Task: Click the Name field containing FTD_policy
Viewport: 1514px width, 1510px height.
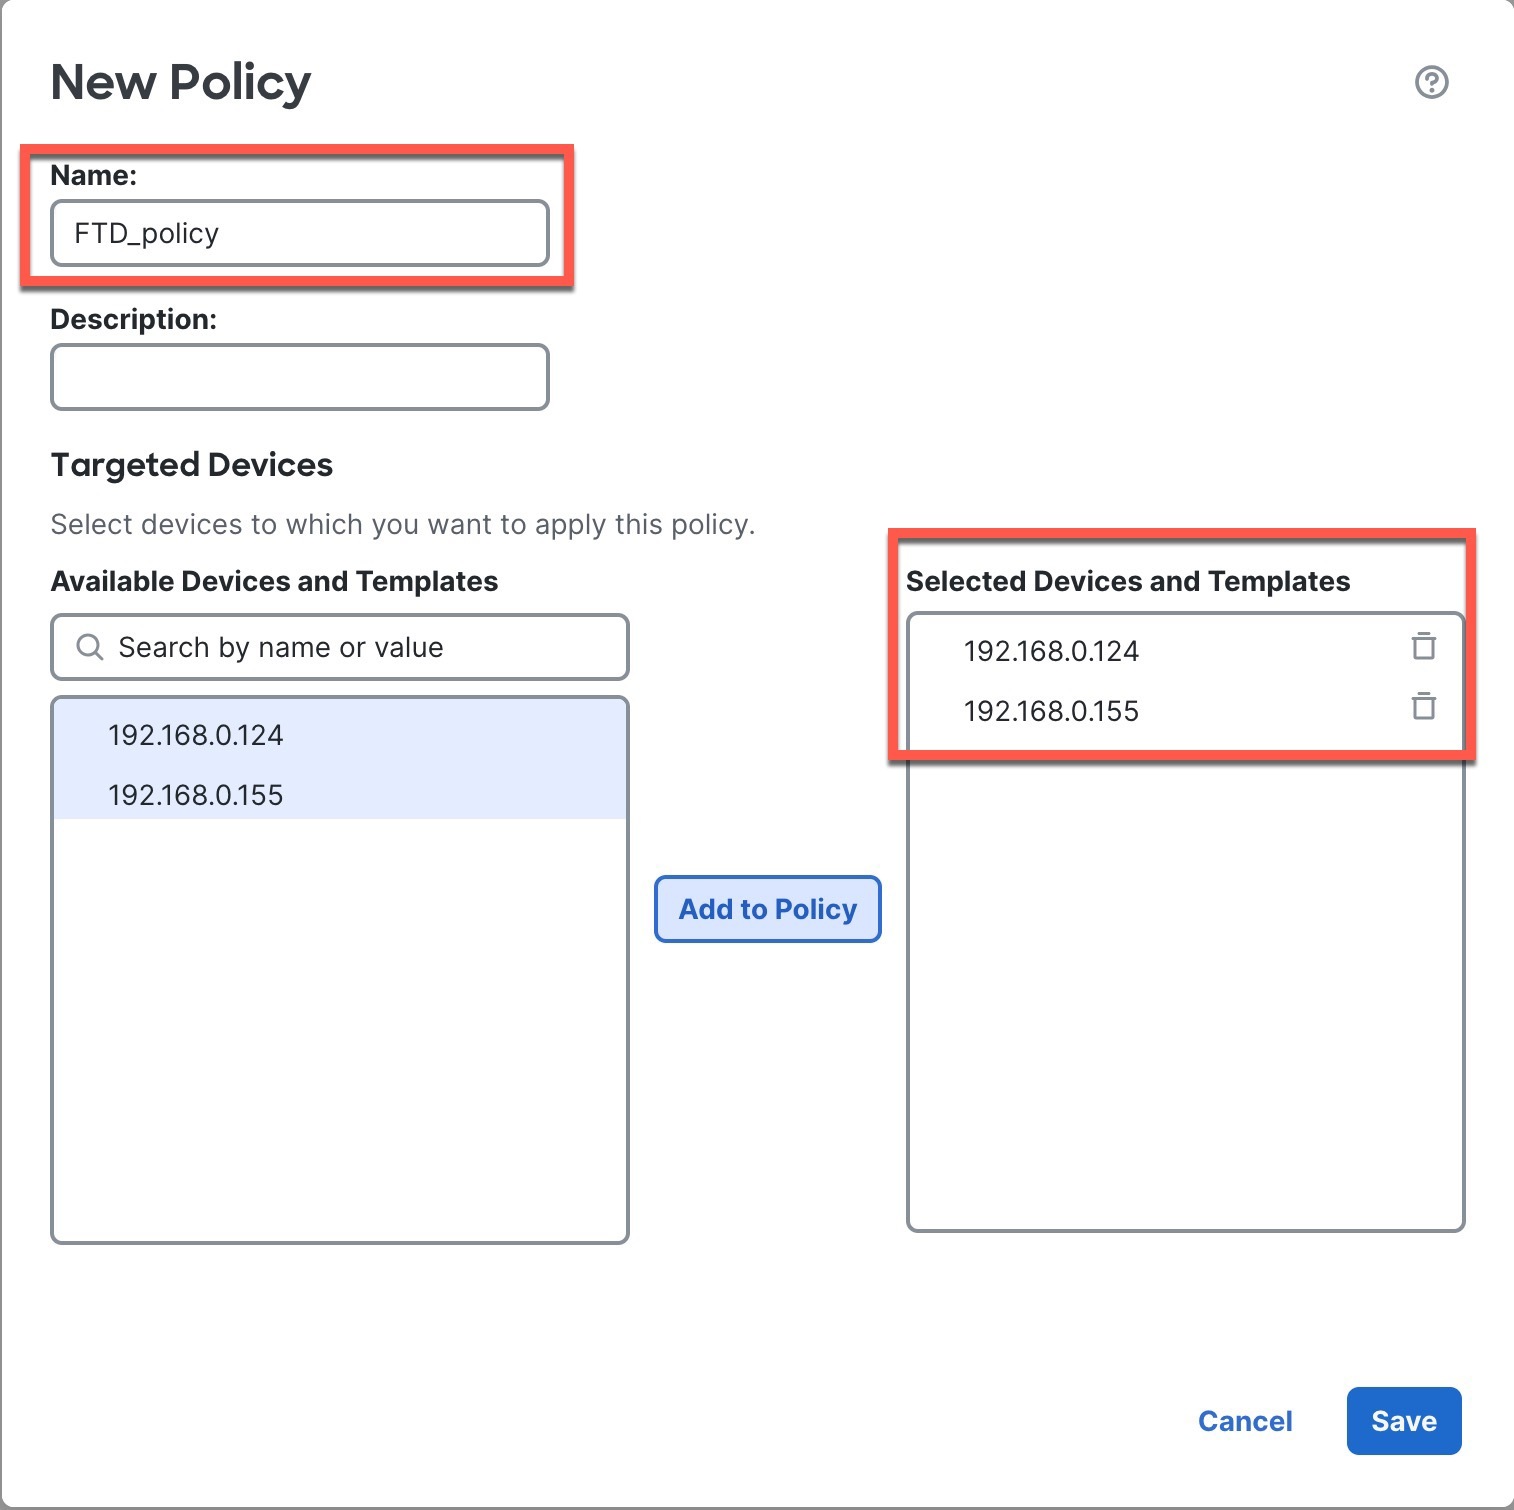Action: click(x=299, y=233)
